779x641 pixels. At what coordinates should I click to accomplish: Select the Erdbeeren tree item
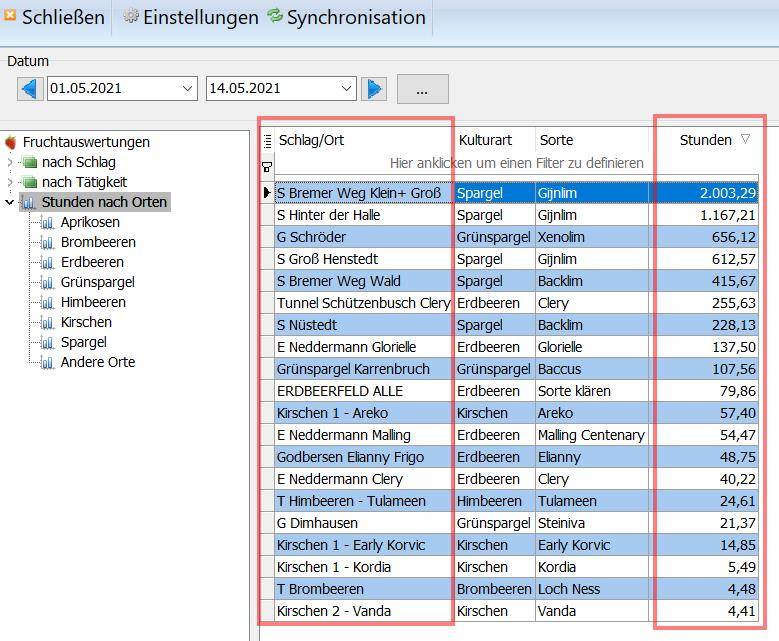[92, 262]
